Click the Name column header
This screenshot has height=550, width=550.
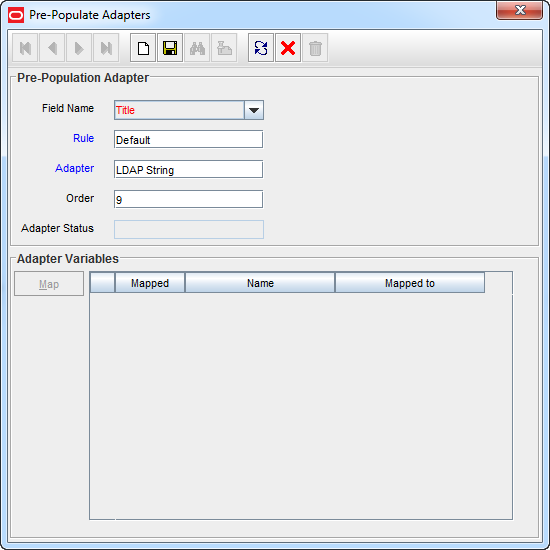coord(260,283)
